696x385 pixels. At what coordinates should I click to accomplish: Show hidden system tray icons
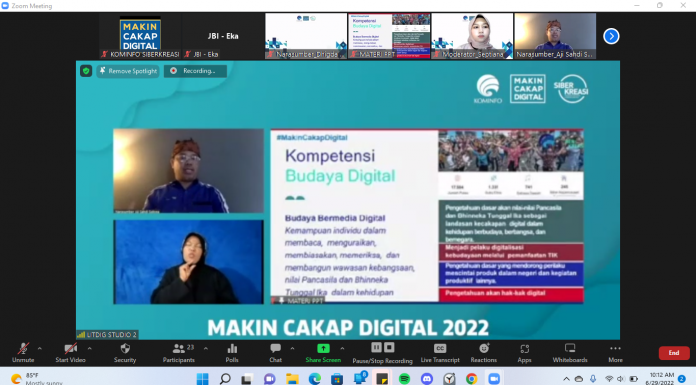click(x=566, y=379)
